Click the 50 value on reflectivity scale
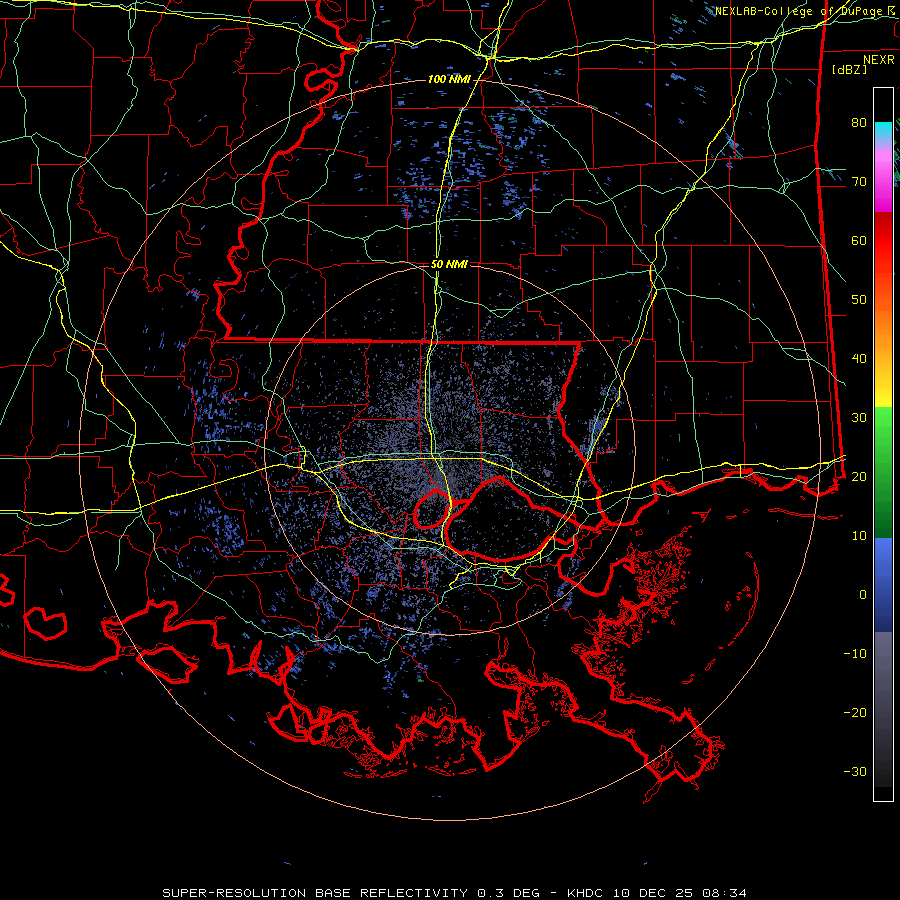This screenshot has width=900, height=900. (859, 300)
